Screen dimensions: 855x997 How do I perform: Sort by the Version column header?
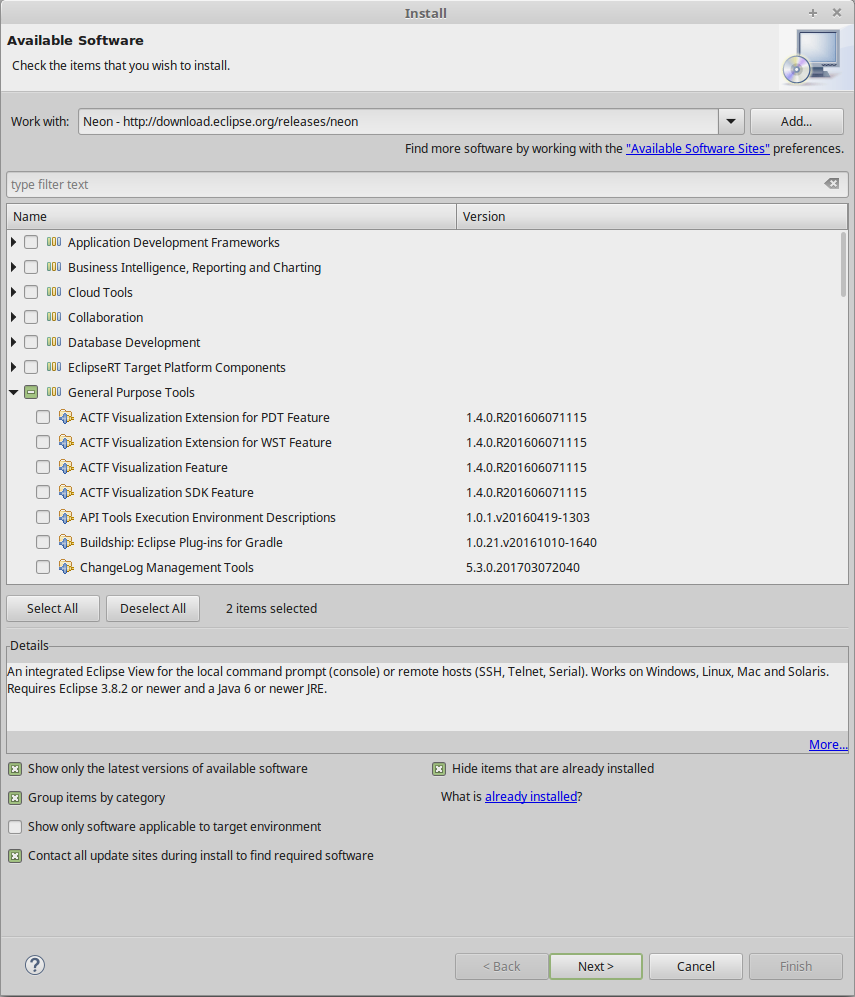652,216
